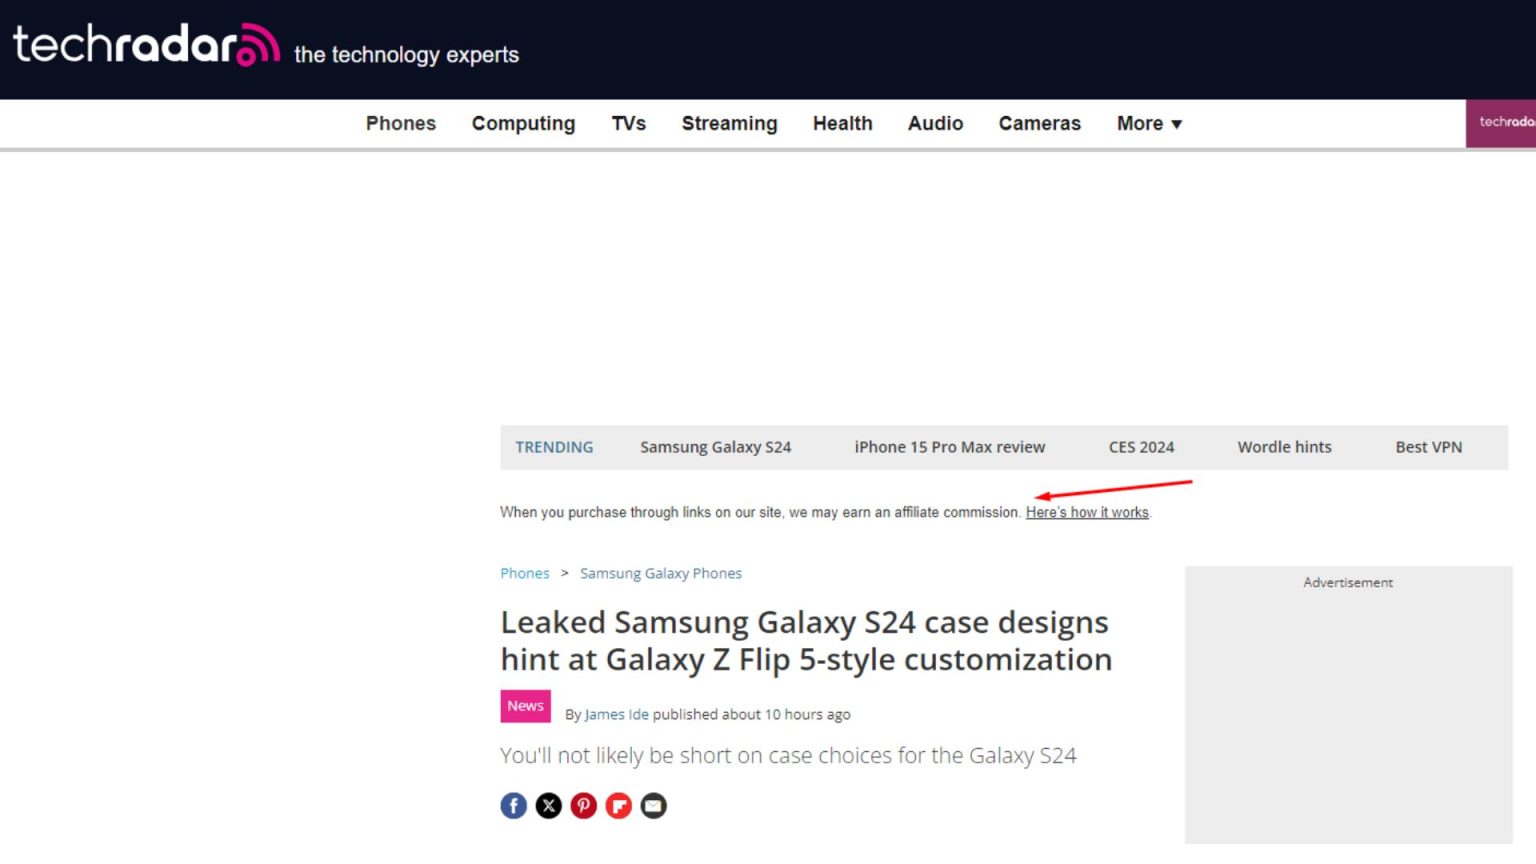Open the Cameras section
This screenshot has height=864, width=1536.
(x=1039, y=124)
